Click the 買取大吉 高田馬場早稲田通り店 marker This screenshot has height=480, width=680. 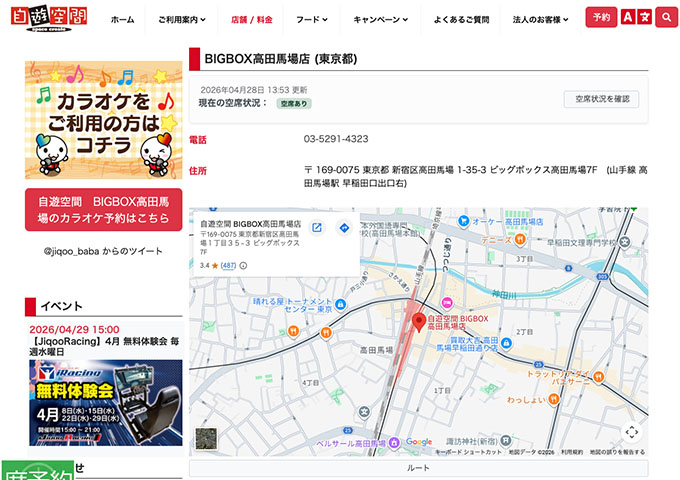pyautogui.click(x=506, y=343)
